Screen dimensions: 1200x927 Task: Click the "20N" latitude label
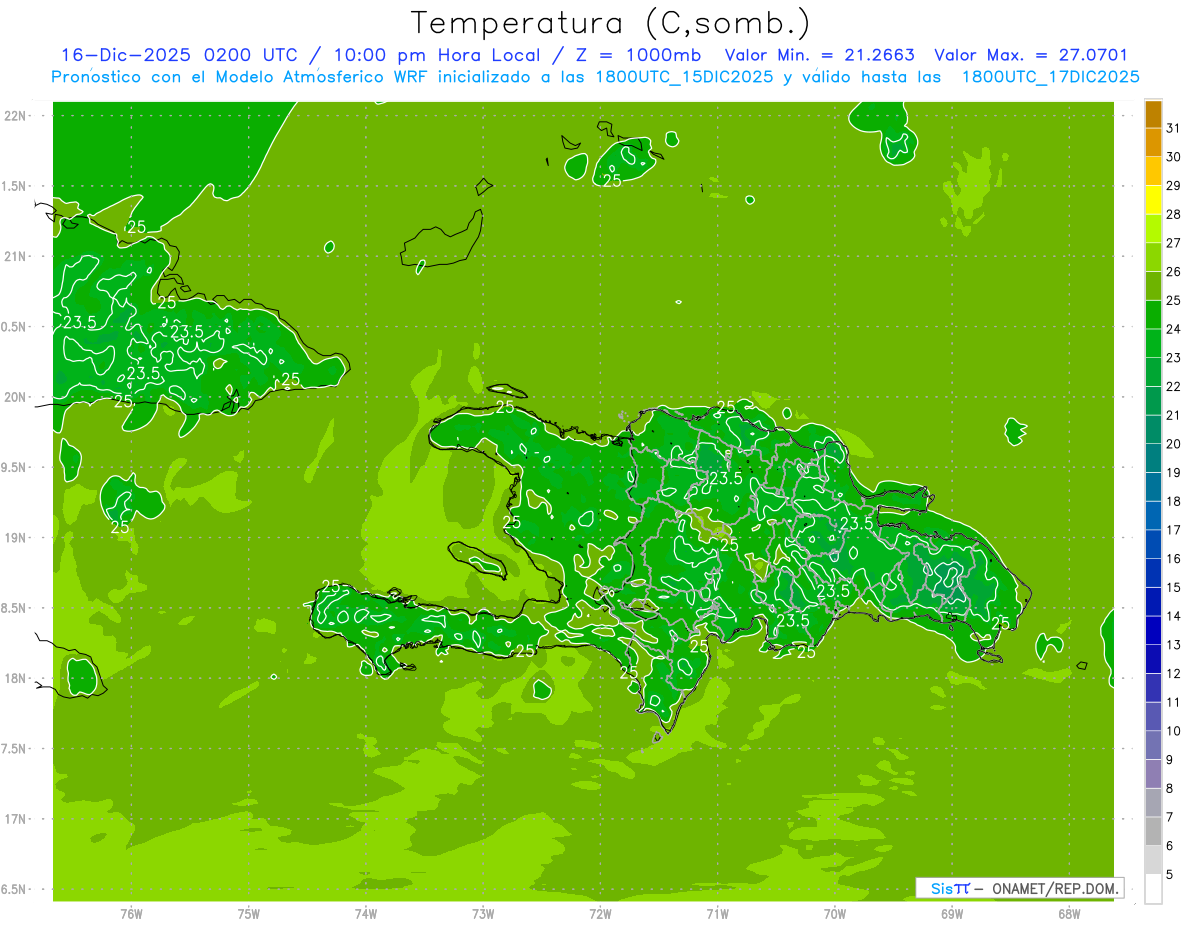(x=17, y=397)
